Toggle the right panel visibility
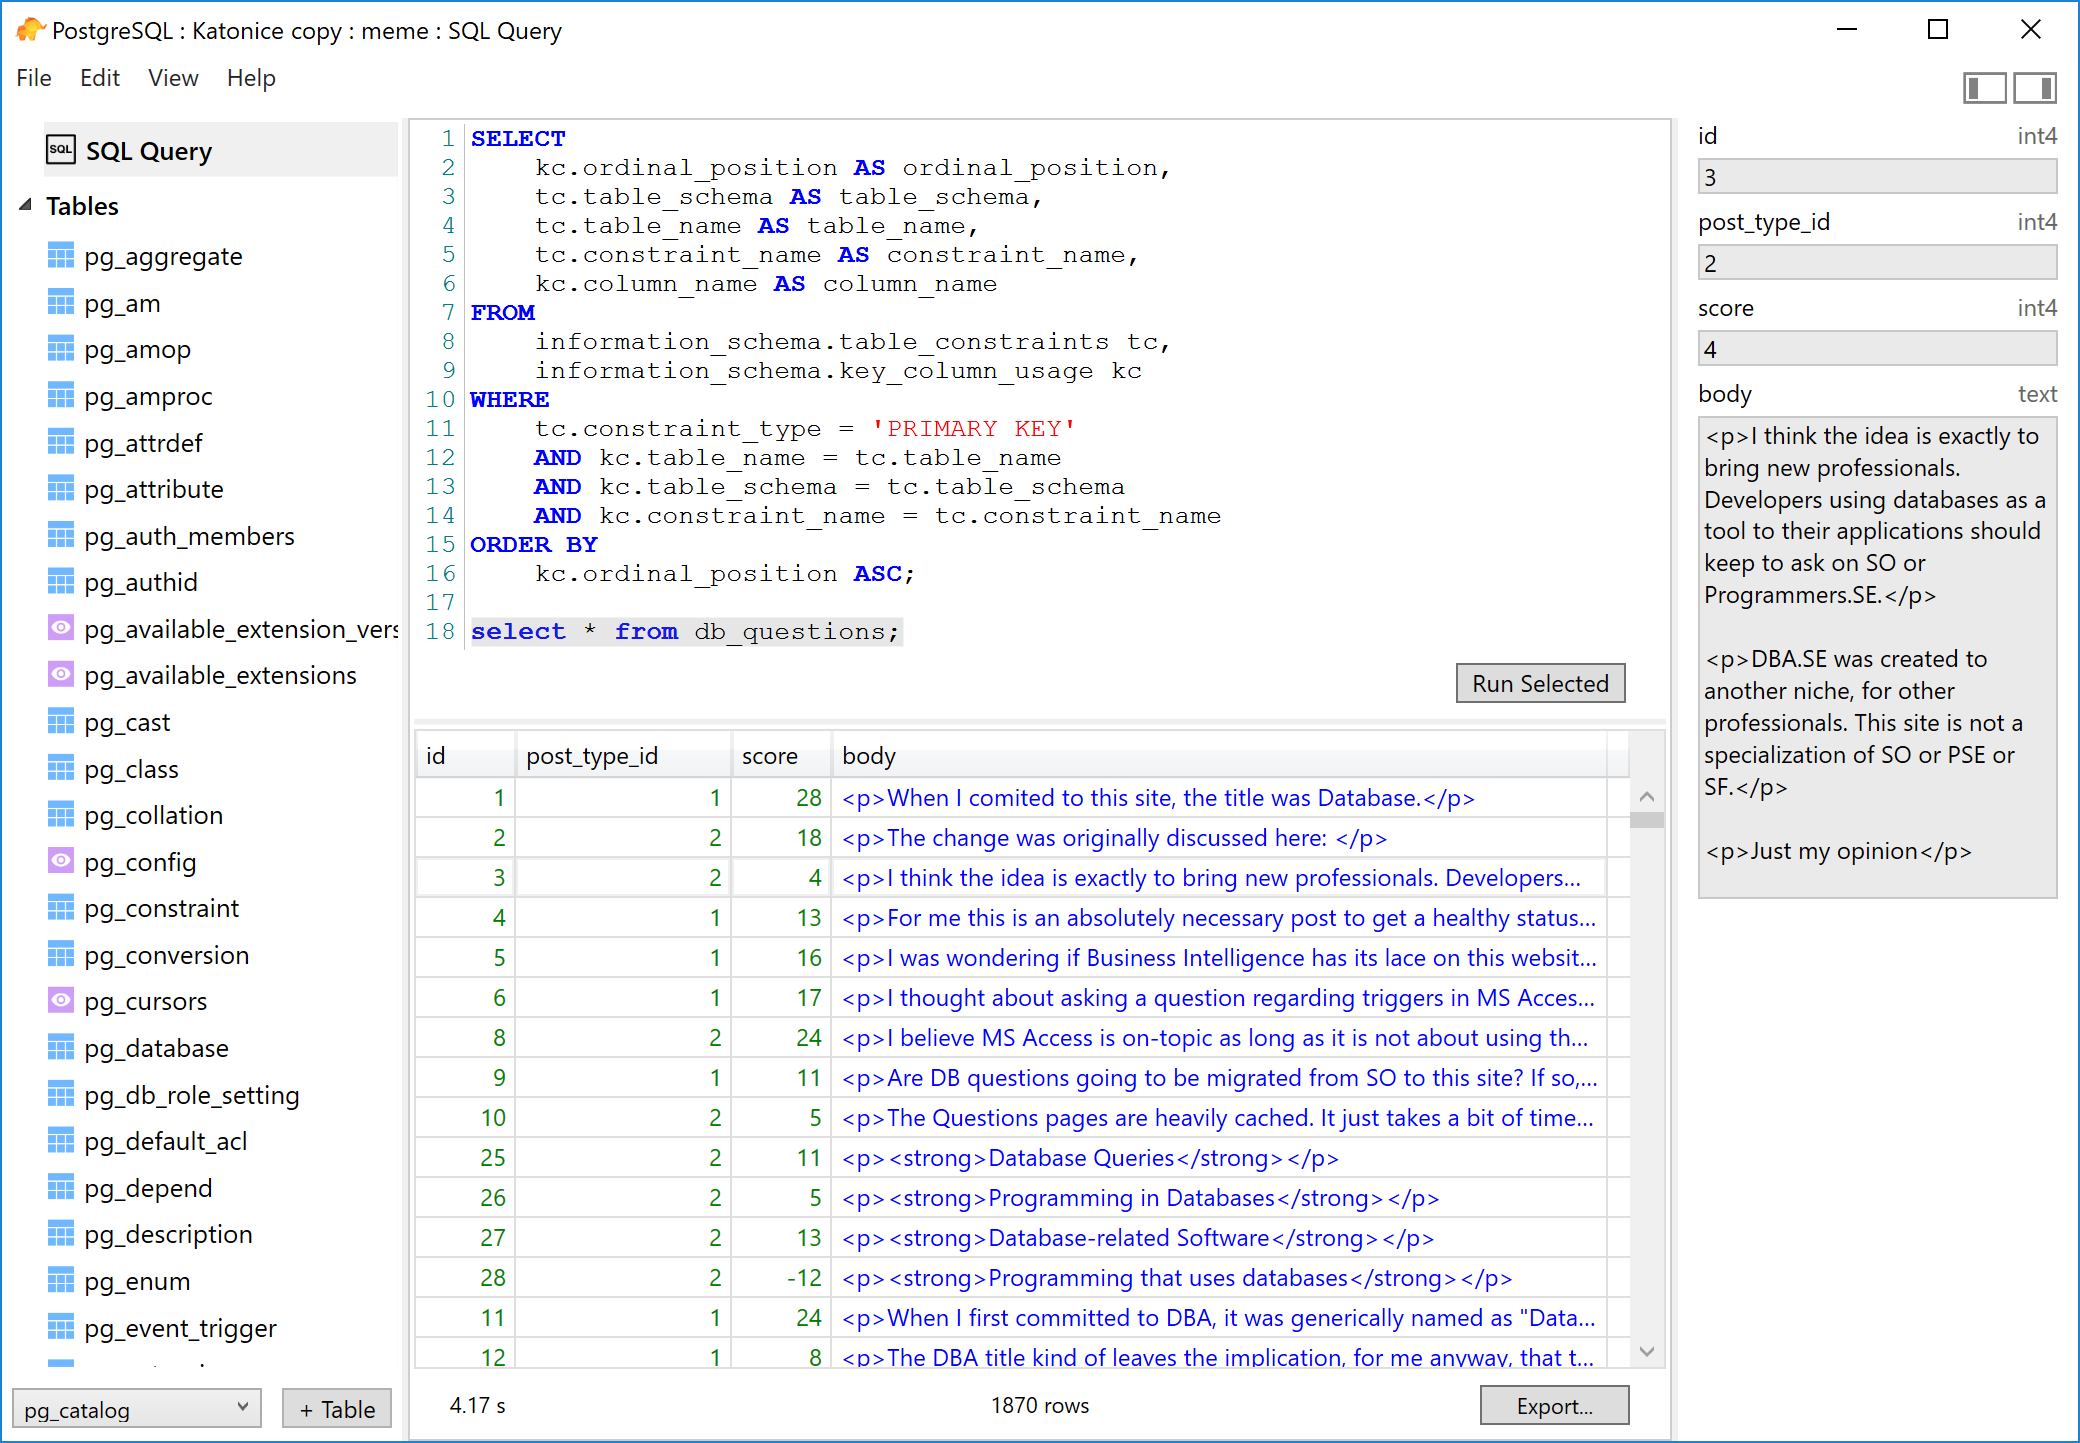 (2036, 88)
